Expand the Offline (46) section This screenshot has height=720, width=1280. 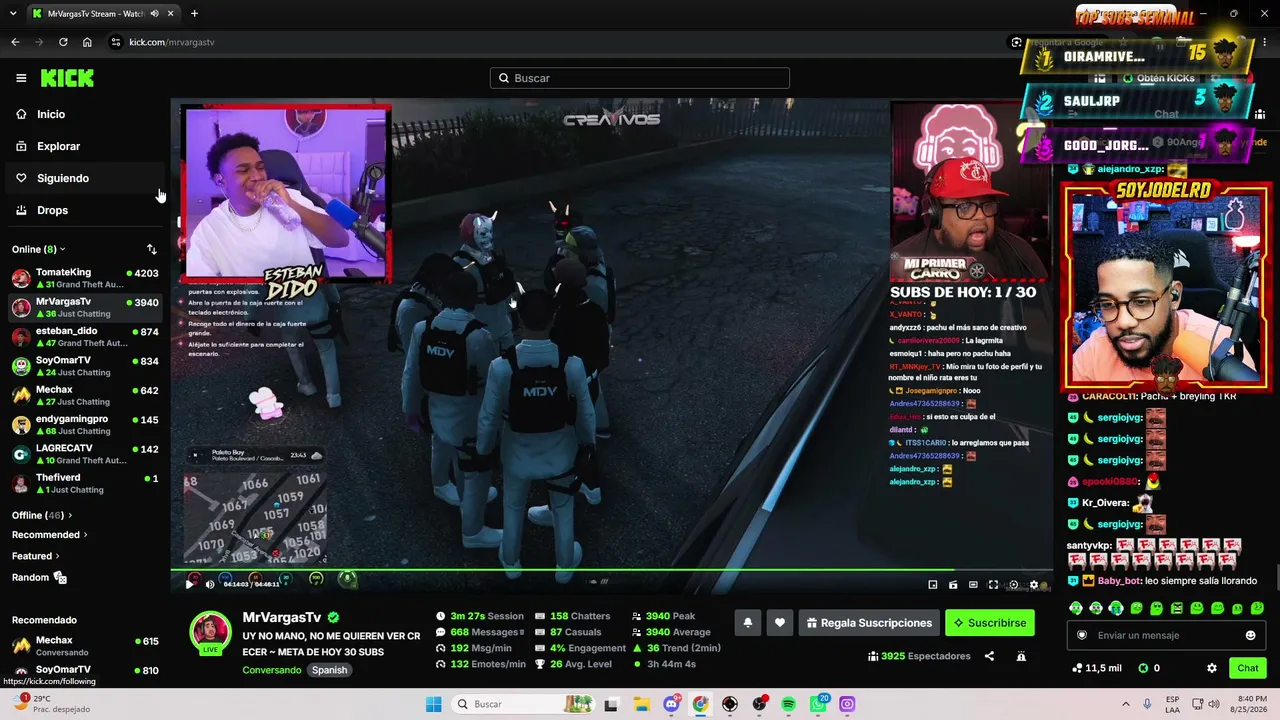coord(42,515)
